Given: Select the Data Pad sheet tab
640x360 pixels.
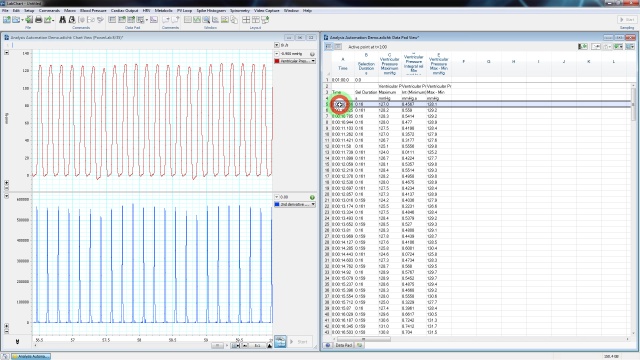Looking at the screenshot, I should (343, 345).
